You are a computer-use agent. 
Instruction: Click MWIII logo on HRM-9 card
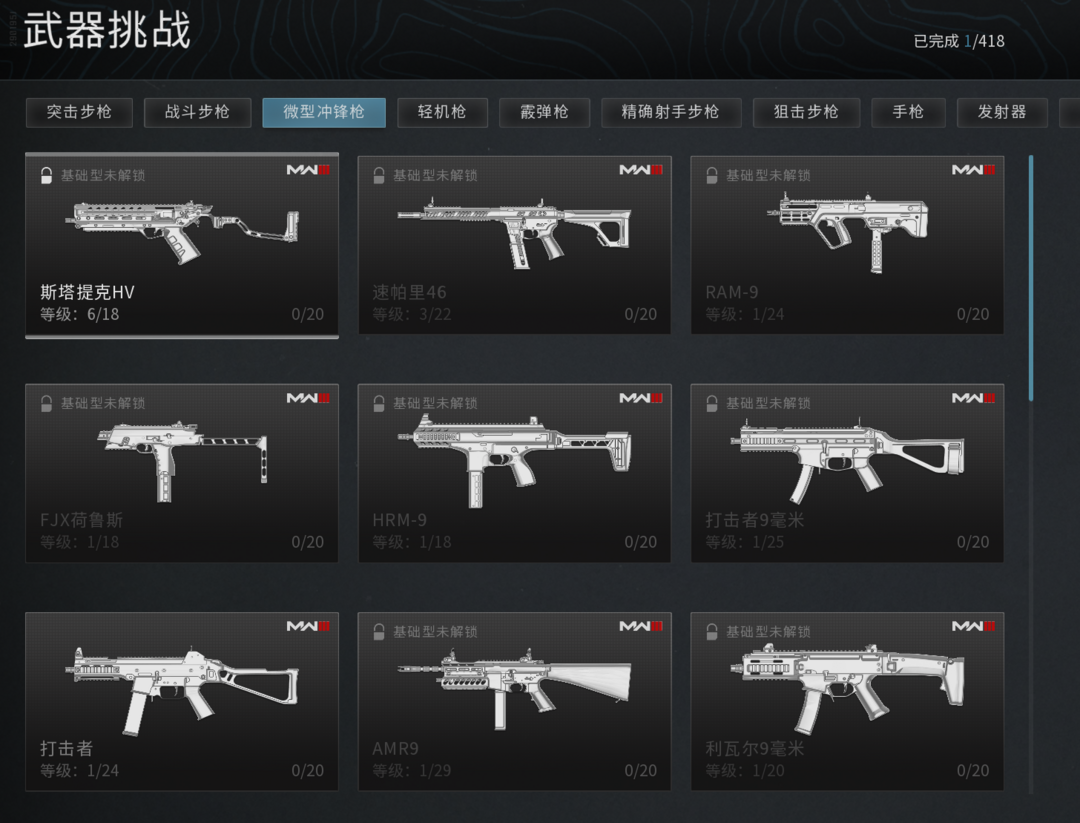tap(641, 397)
